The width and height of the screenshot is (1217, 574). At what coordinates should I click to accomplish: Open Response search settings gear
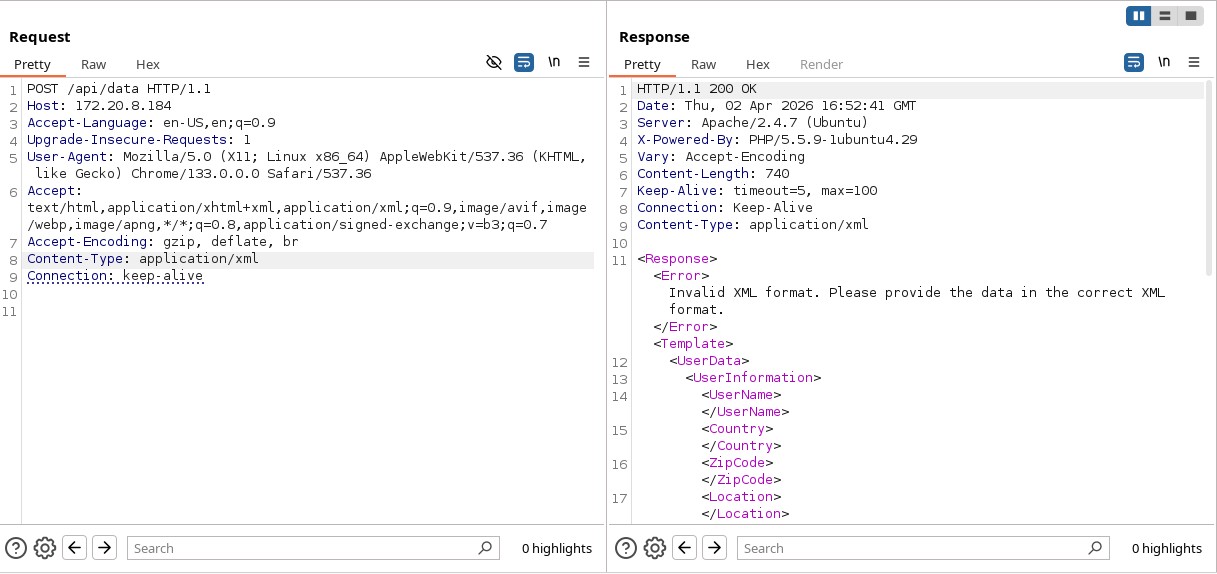654,548
